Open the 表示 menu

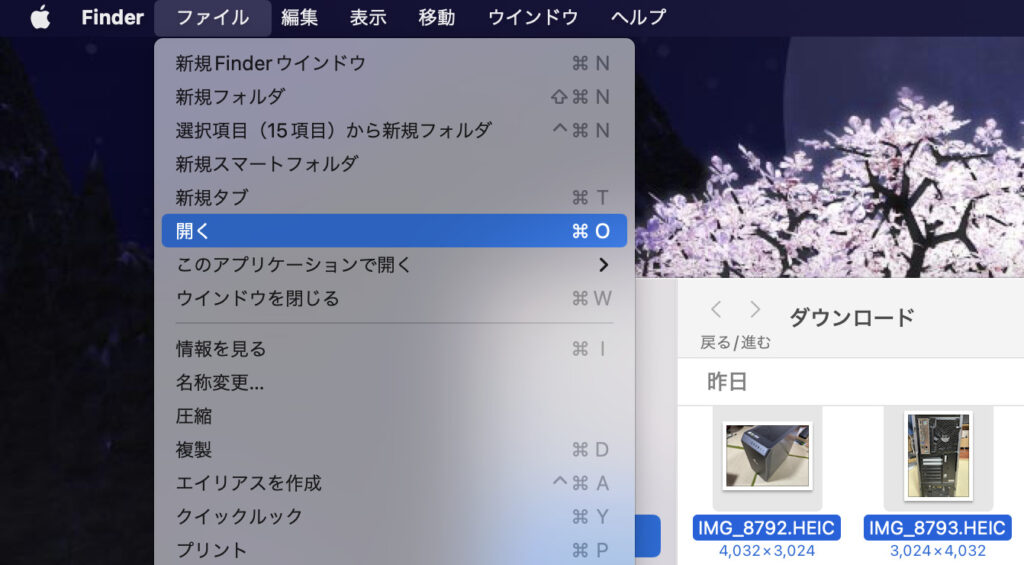[x=368, y=17]
